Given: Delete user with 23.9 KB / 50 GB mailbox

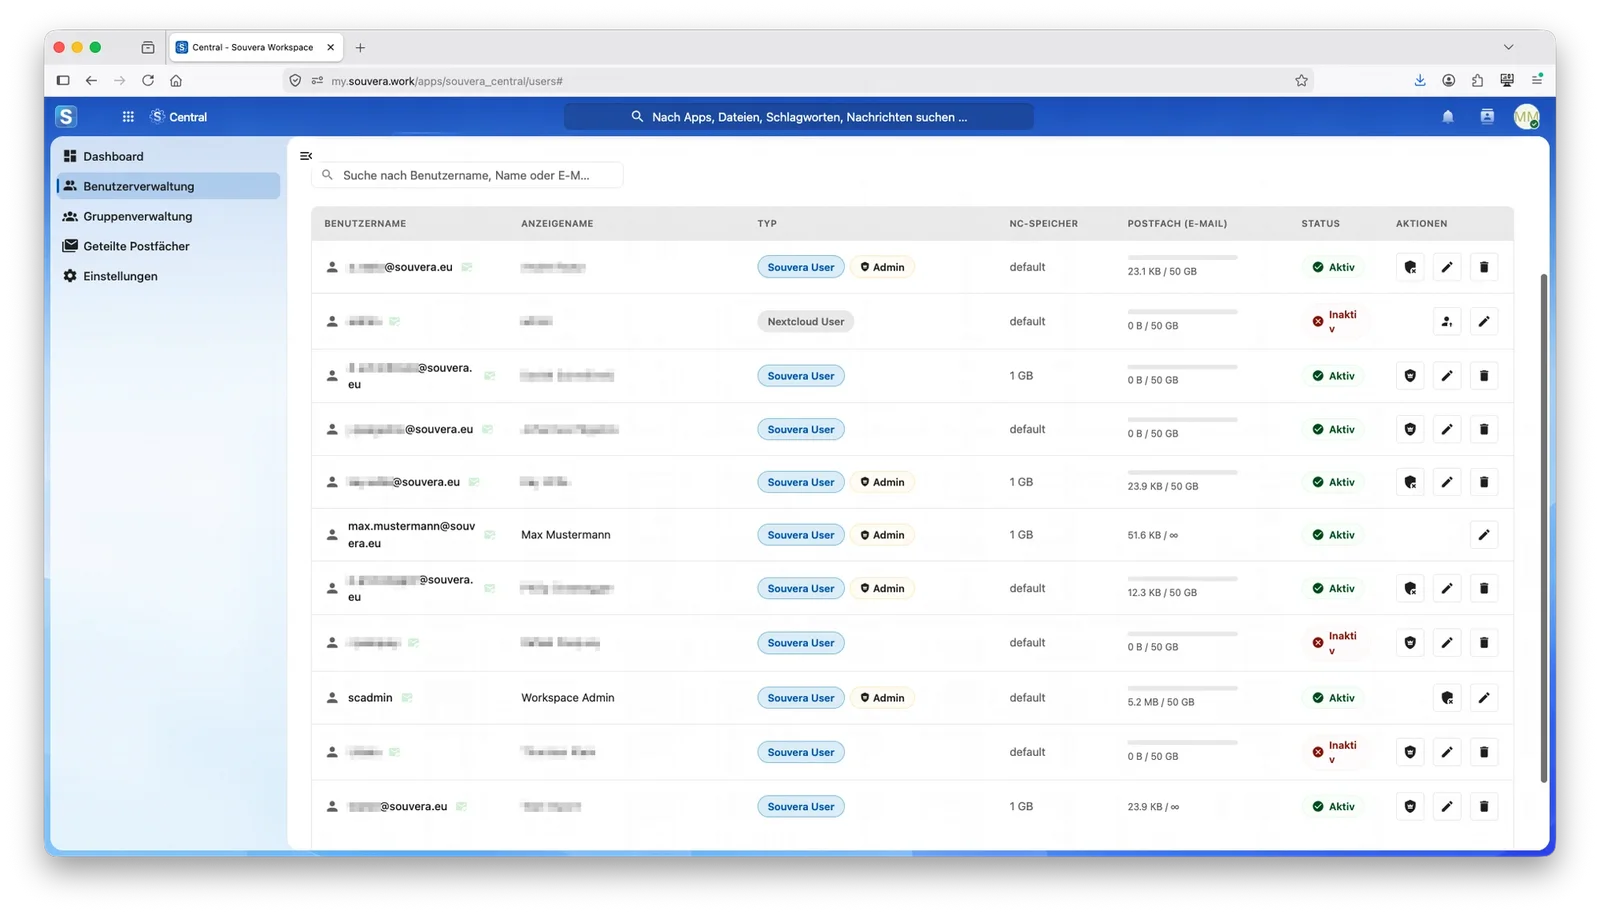Looking at the screenshot, I should coord(1484,482).
